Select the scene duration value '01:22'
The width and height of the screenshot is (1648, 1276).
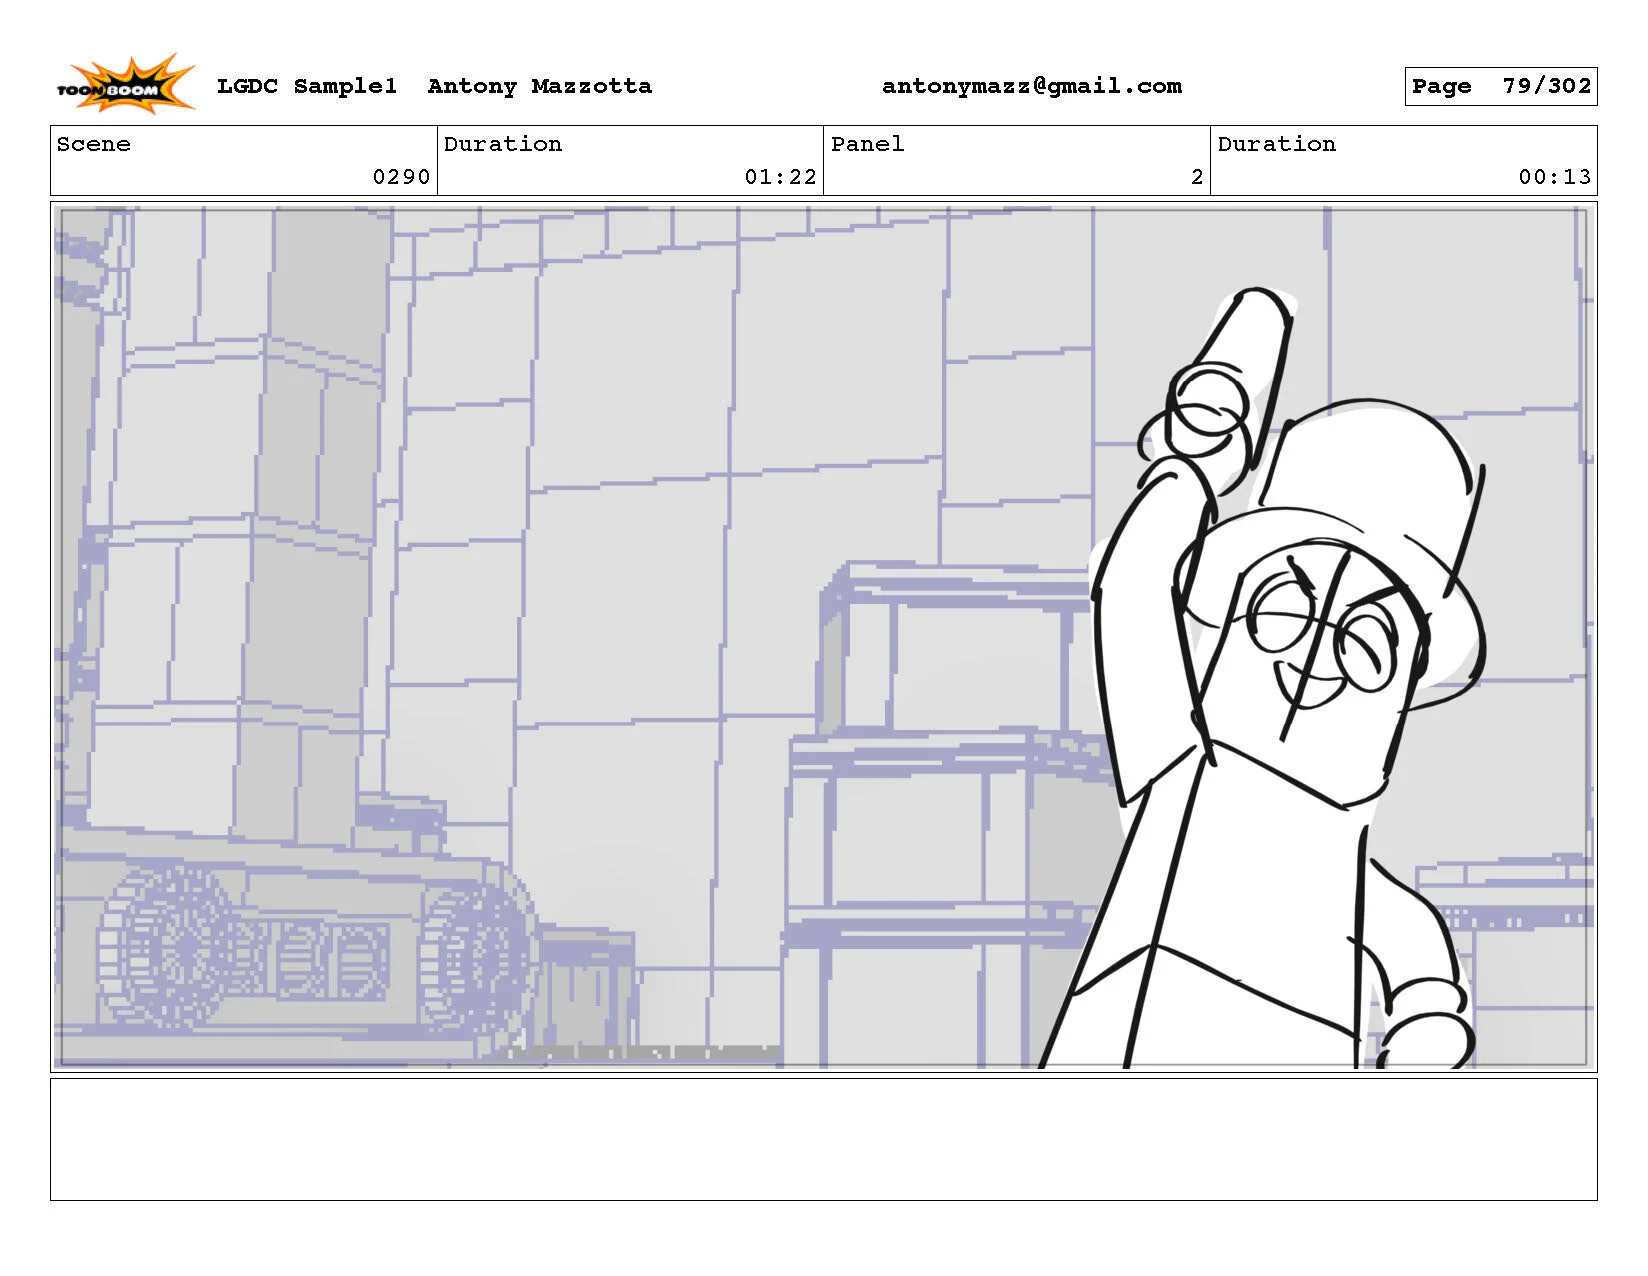click(x=781, y=177)
